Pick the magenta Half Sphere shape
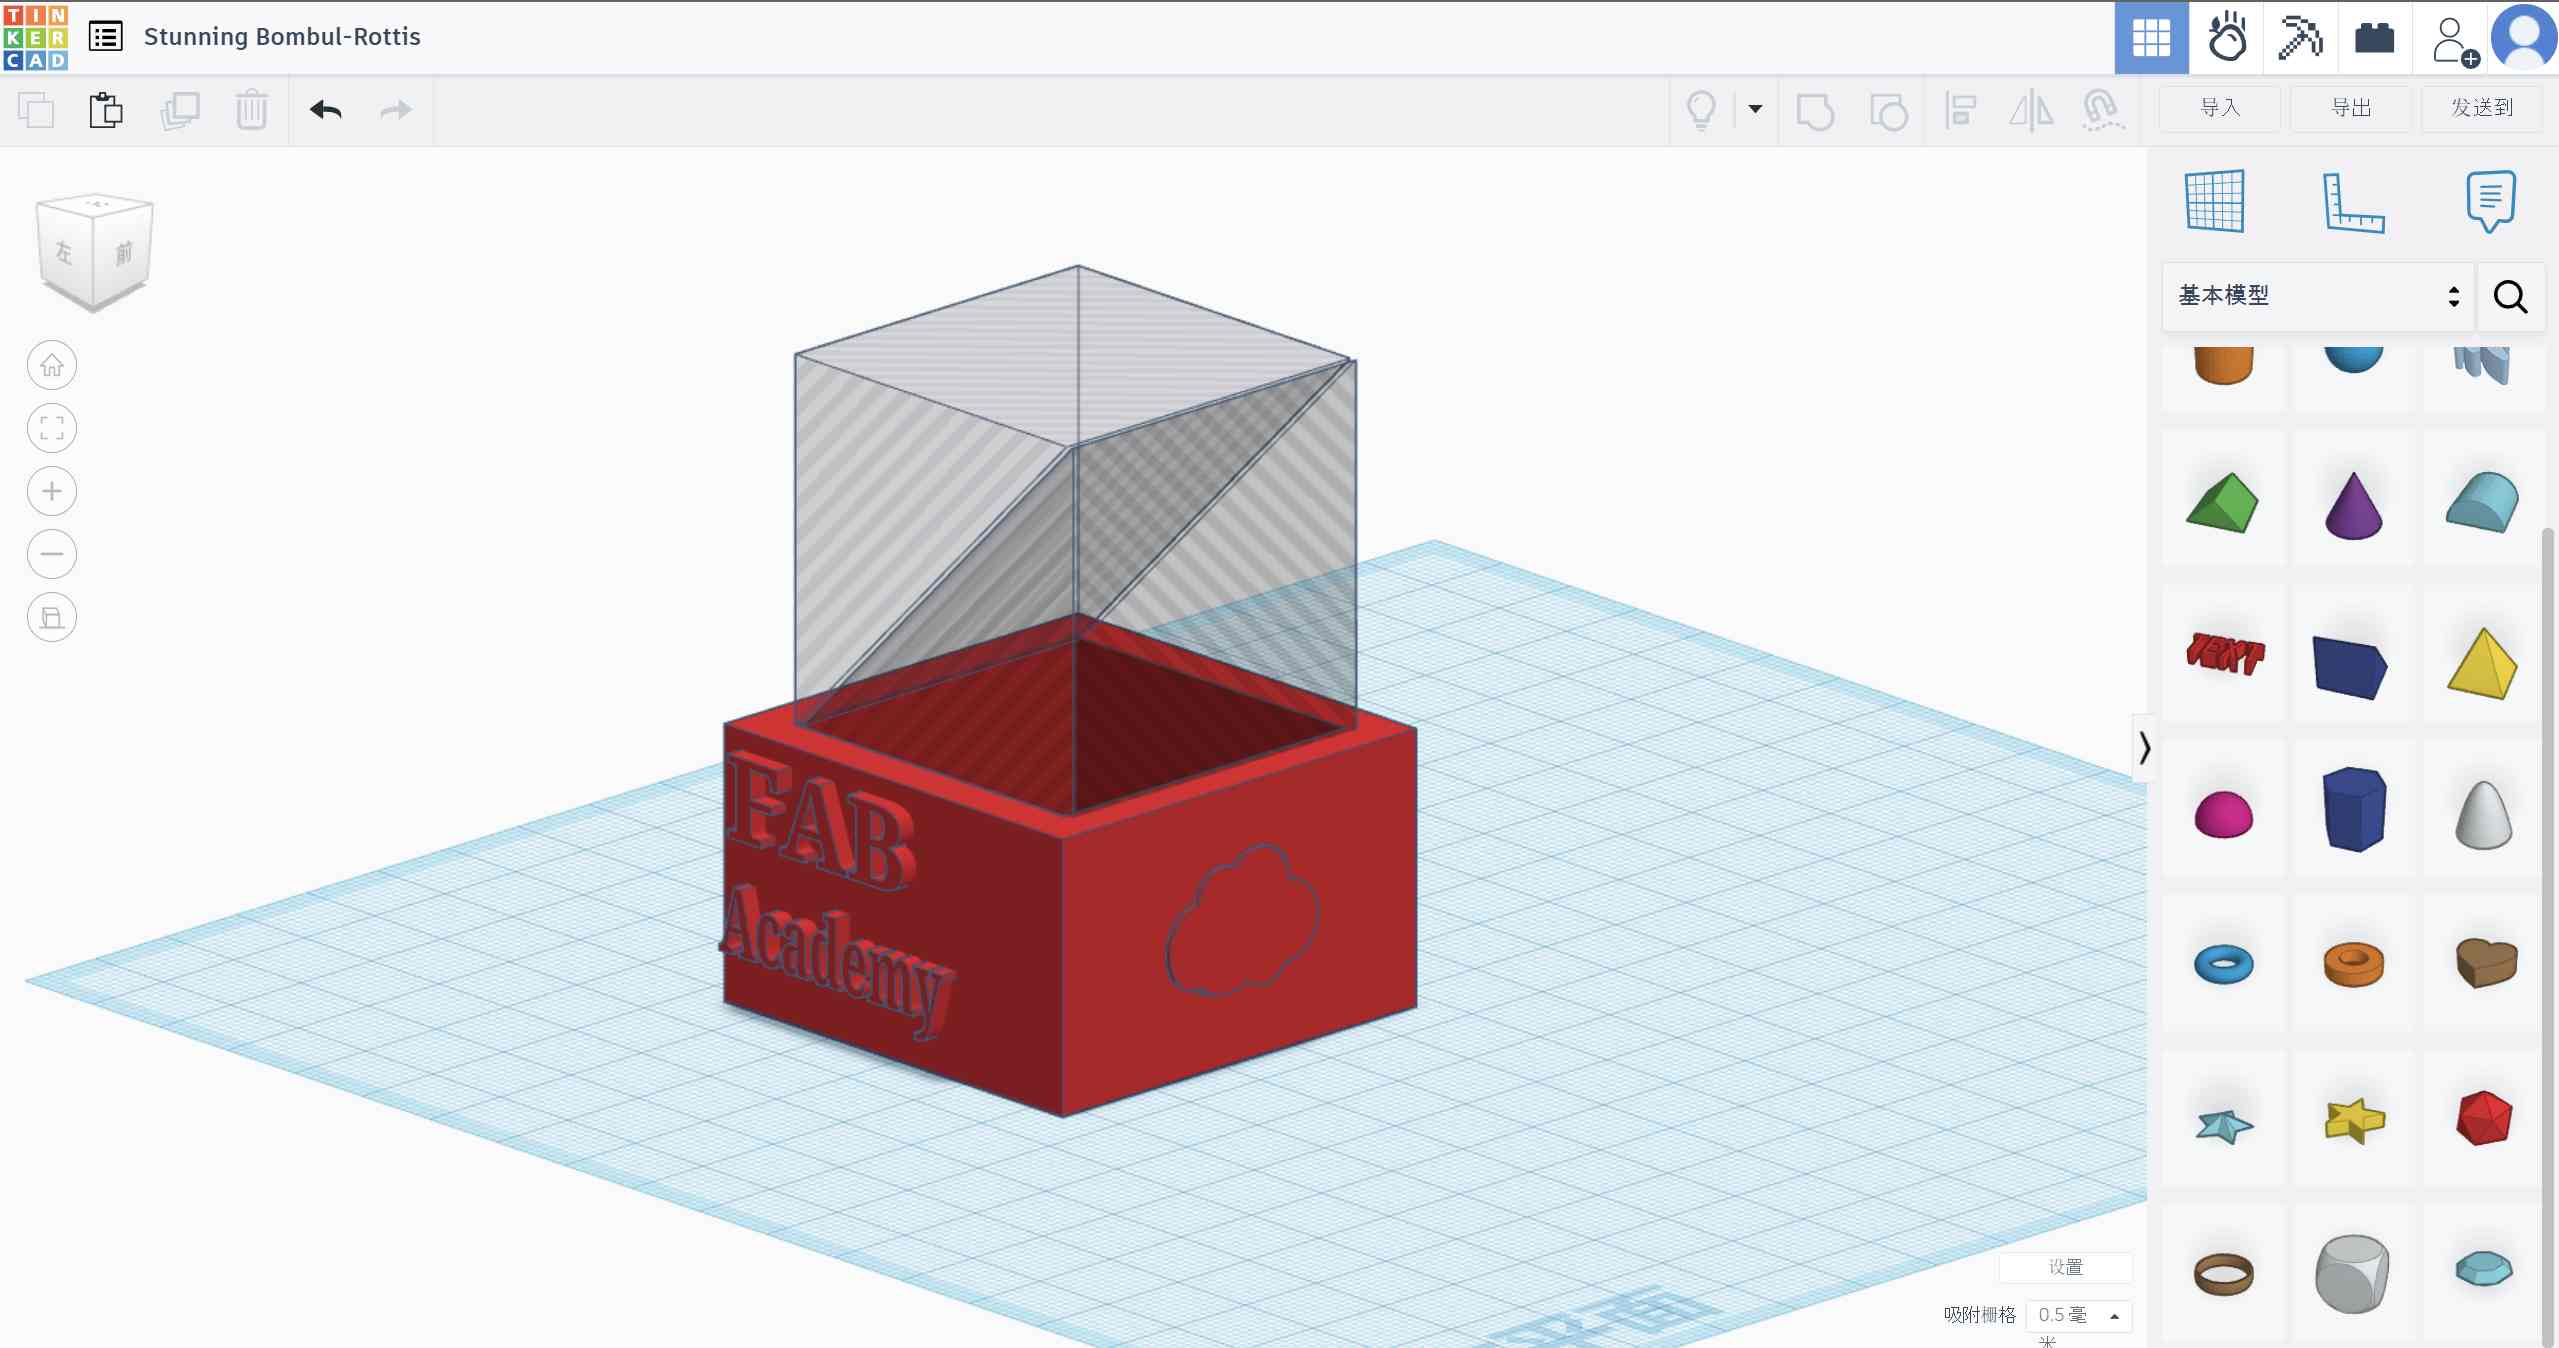2559x1348 pixels. click(2223, 813)
